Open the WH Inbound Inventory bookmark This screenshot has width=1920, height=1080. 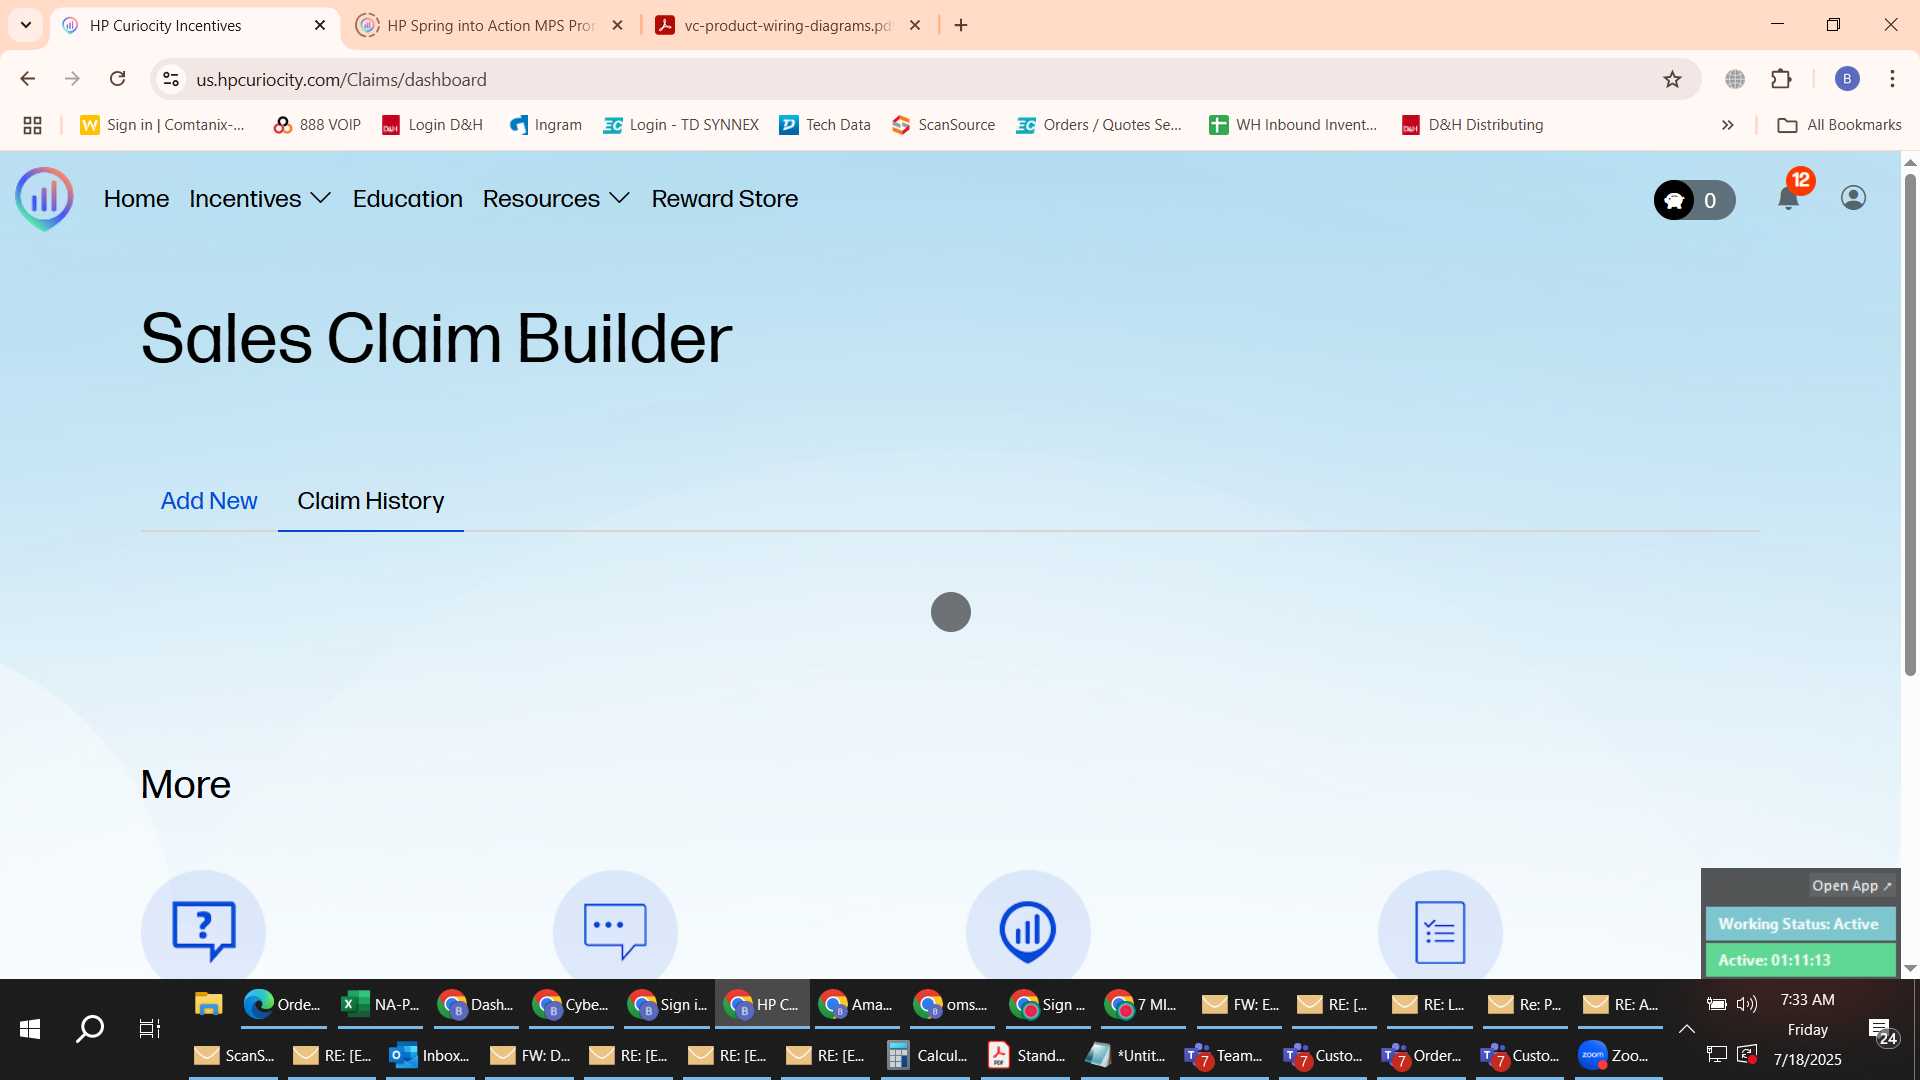[x=1293, y=125]
